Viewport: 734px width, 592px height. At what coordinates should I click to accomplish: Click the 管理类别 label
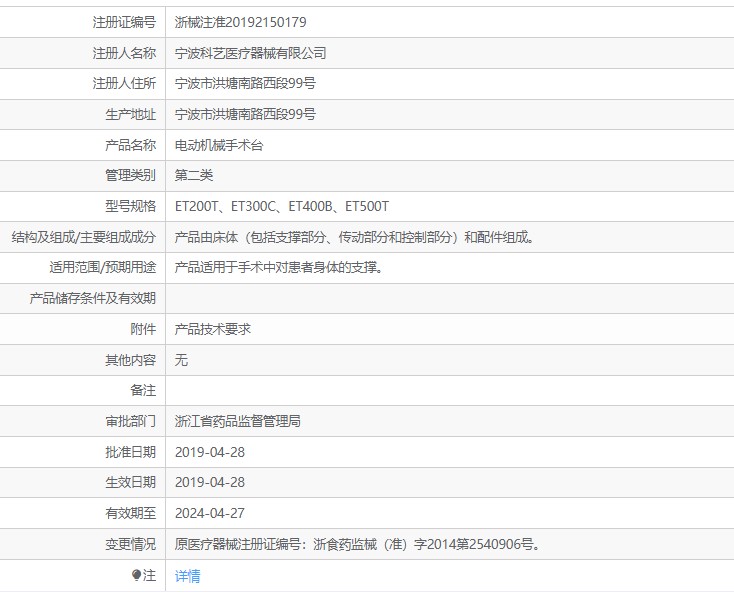point(131,175)
